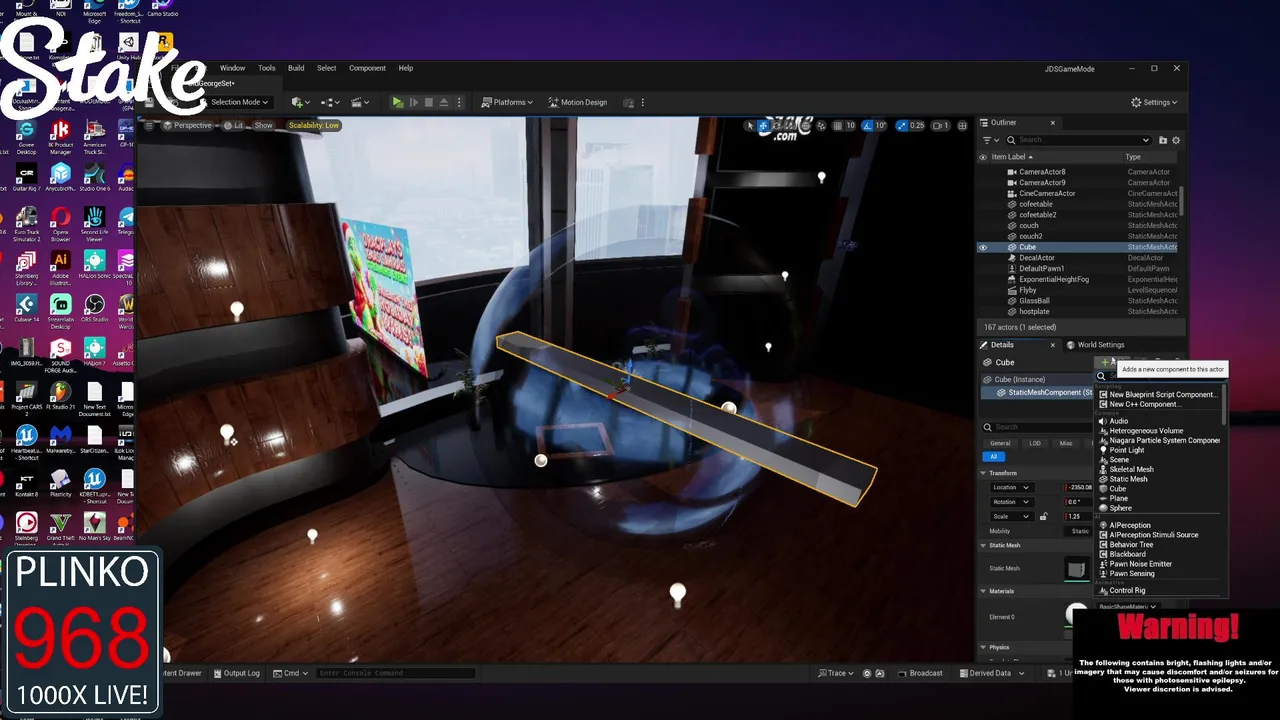
Task: Open the Platforms dropdown
Action: coord(507,102)
